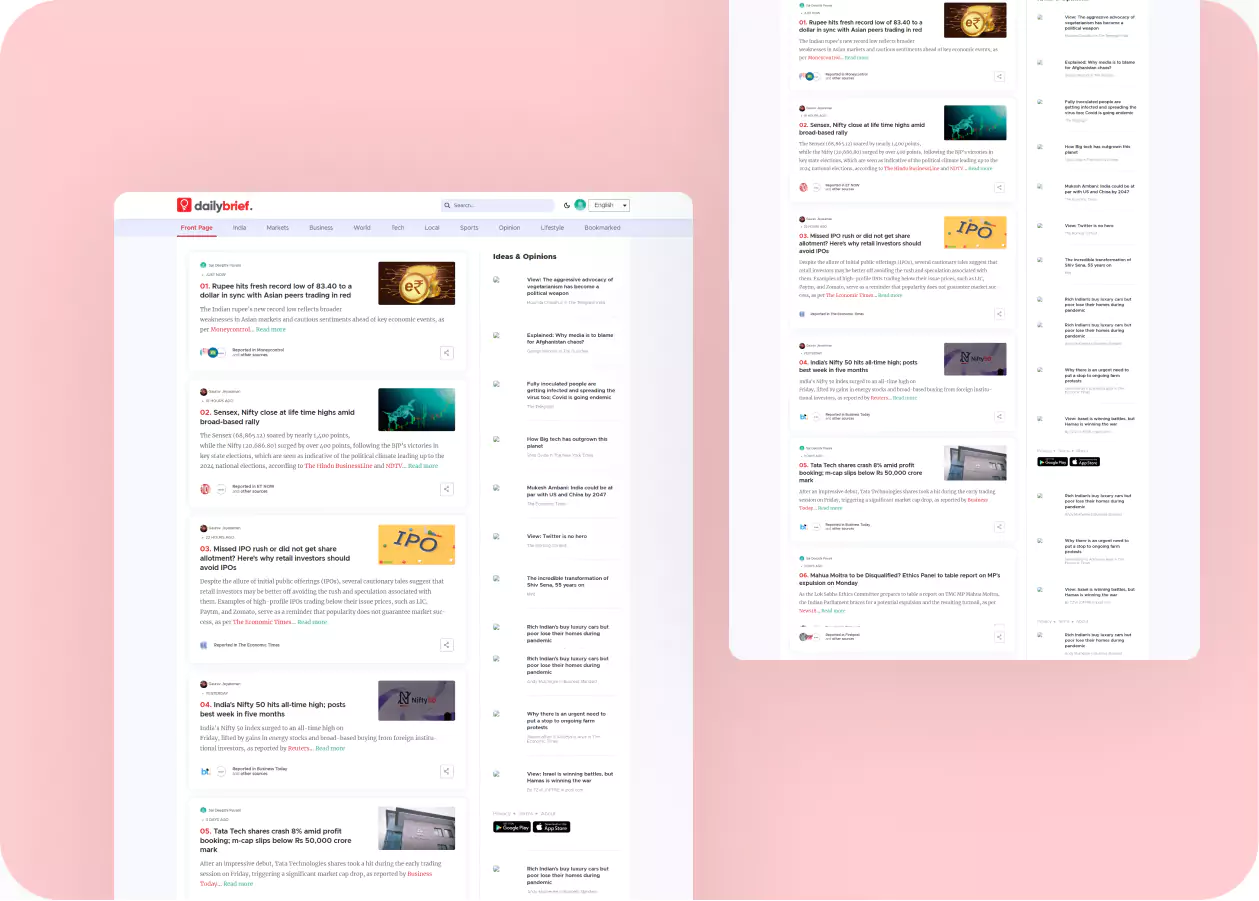Viewport: 1259px width, 901px height.
Task: Share the Mahua Moitra story in back window
Action: point(999,636)
